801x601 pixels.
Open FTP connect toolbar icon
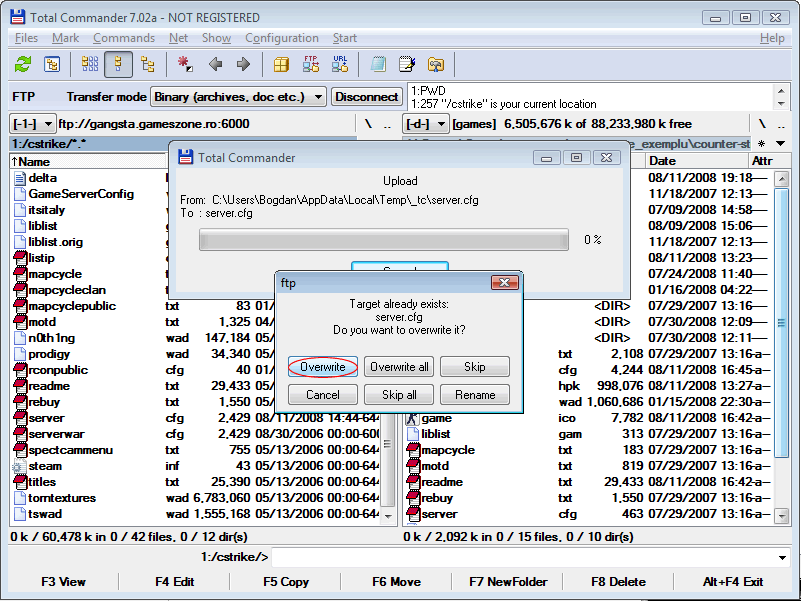click(311, 64)
